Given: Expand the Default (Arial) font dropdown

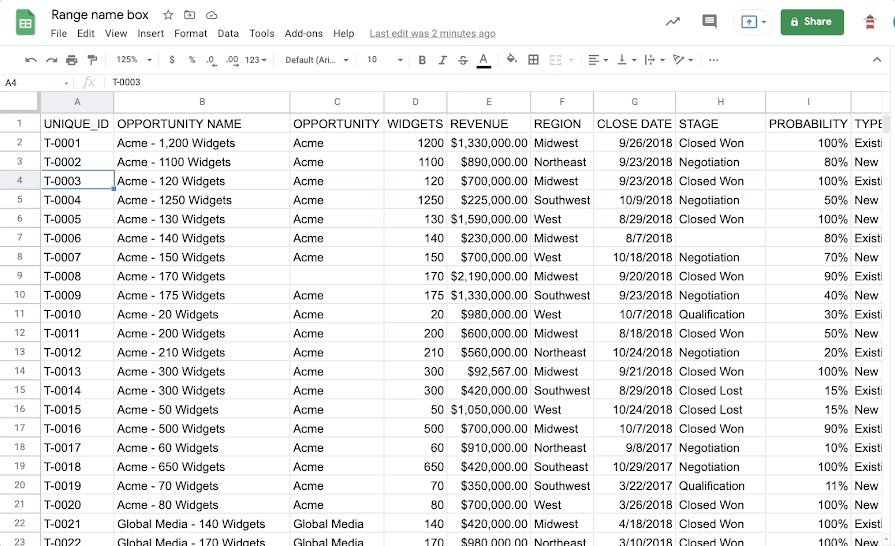Looking at the screenshot, I should coord(317,59).
